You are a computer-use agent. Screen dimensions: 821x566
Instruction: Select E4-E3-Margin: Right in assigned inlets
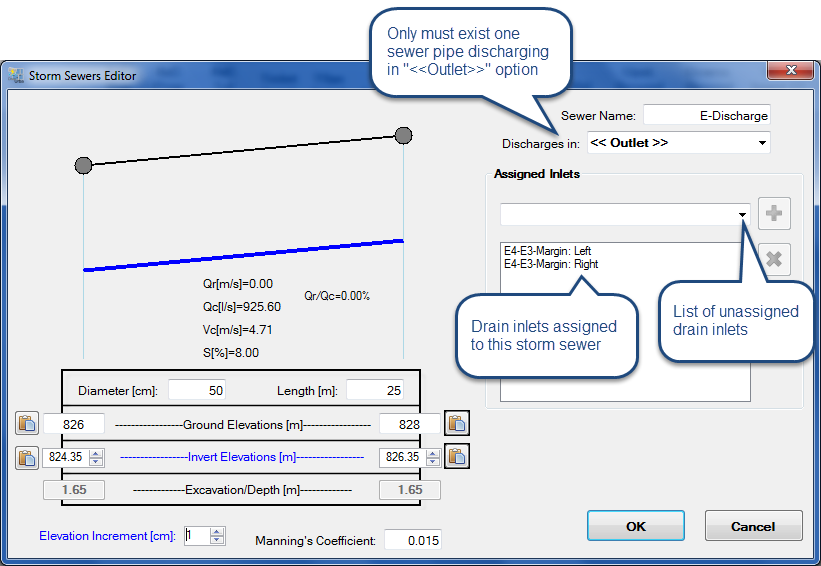coord(552,264)
